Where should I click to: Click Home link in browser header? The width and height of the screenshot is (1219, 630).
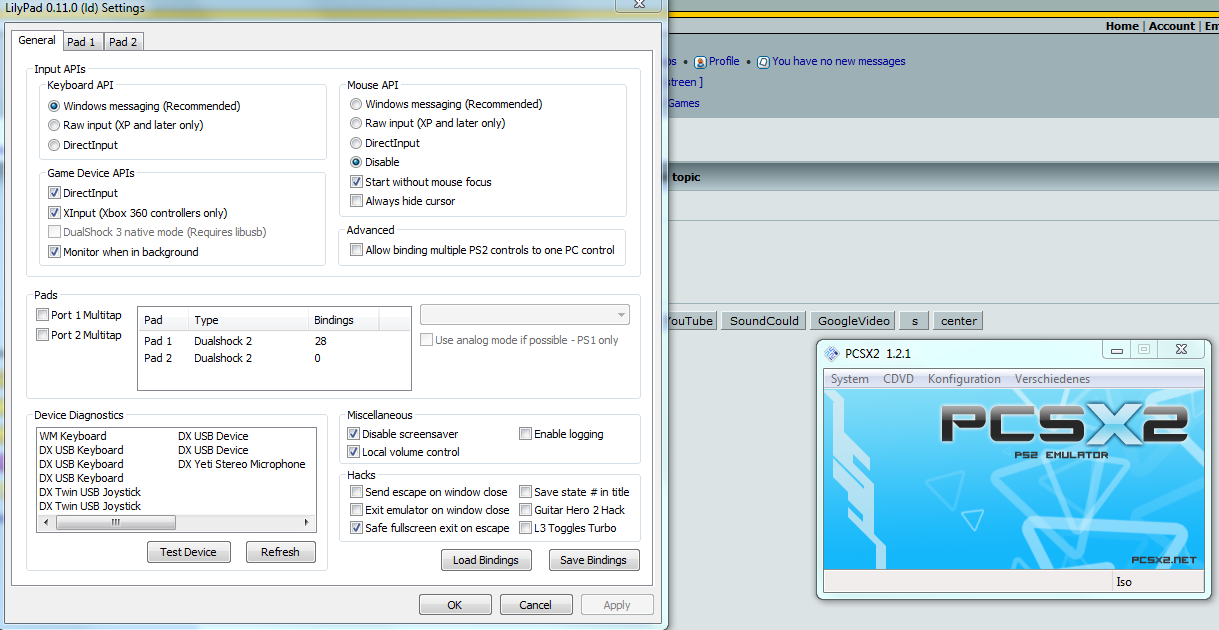tap(1122, 26)
